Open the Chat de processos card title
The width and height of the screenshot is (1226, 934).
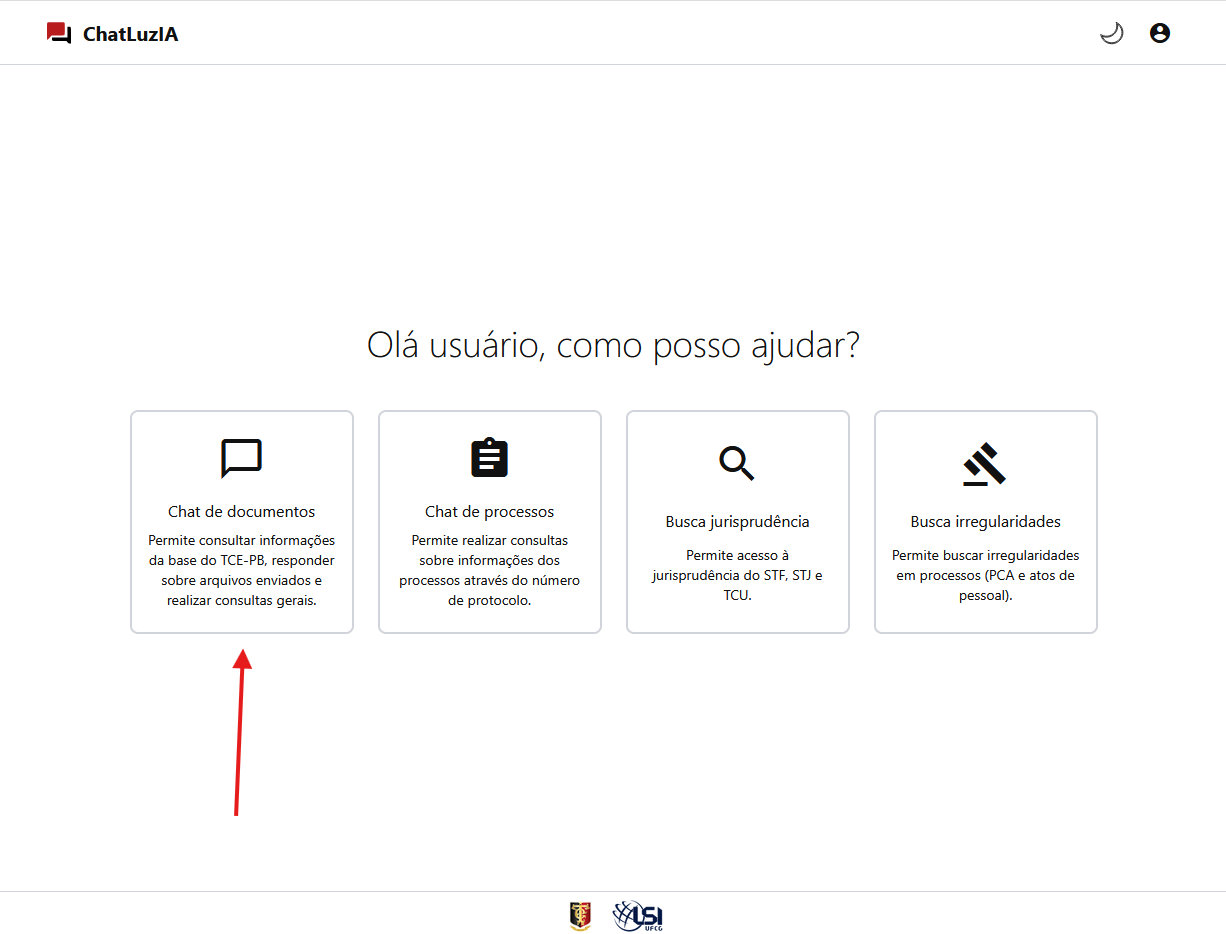[x=490, y=512]
